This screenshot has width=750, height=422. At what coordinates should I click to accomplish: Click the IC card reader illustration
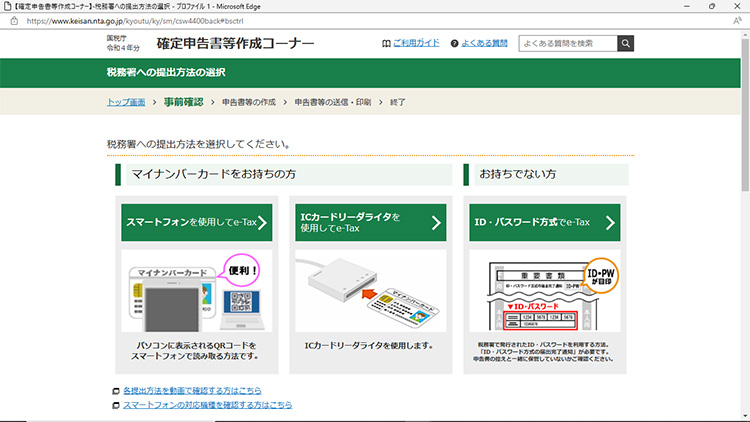[x=368, y=292]
